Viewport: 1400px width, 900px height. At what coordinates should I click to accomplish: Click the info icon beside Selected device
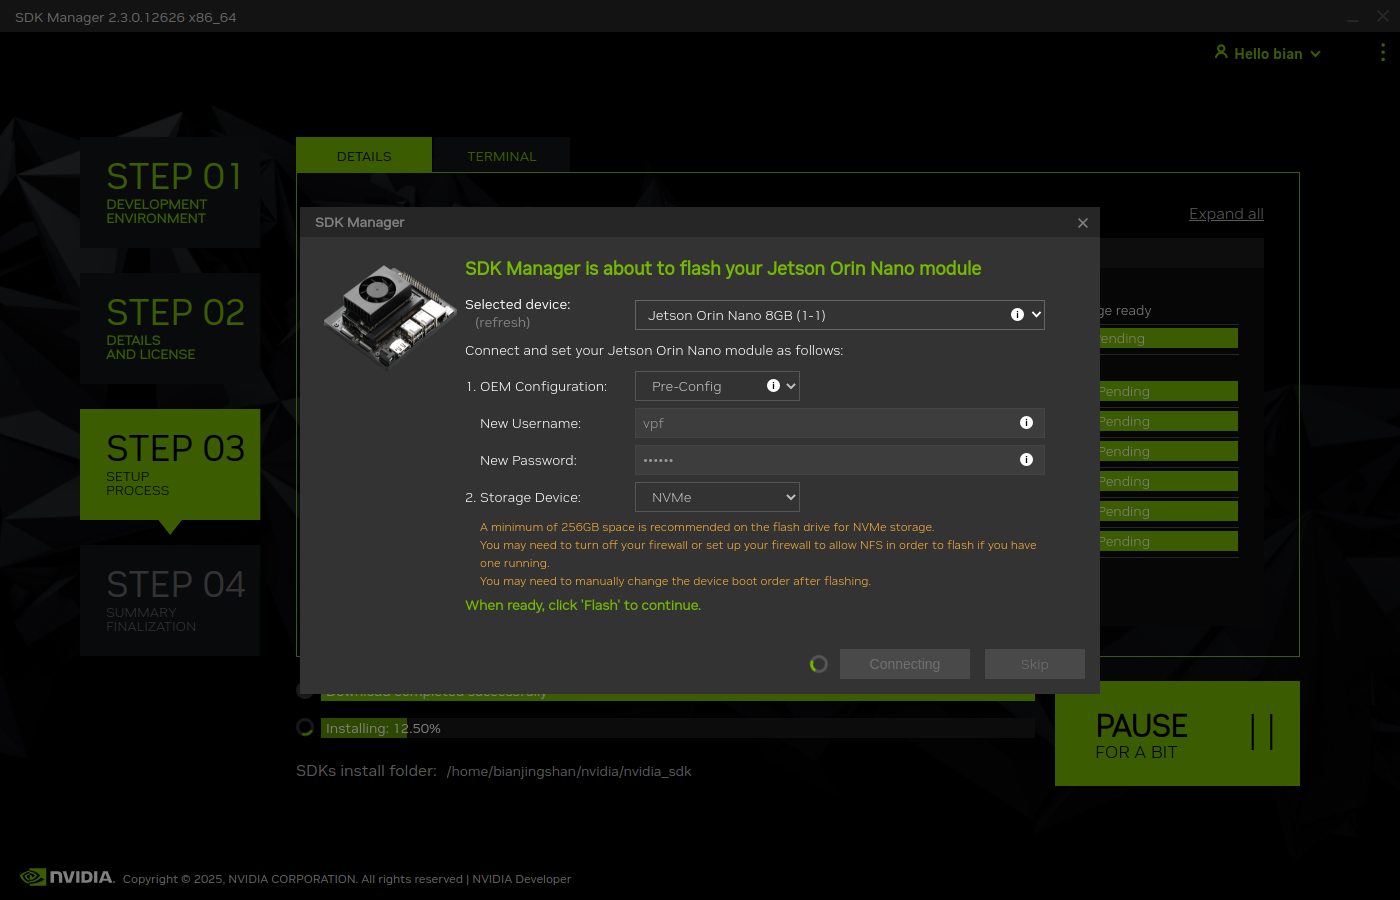pyautogui.click(x=1017, y=315)
